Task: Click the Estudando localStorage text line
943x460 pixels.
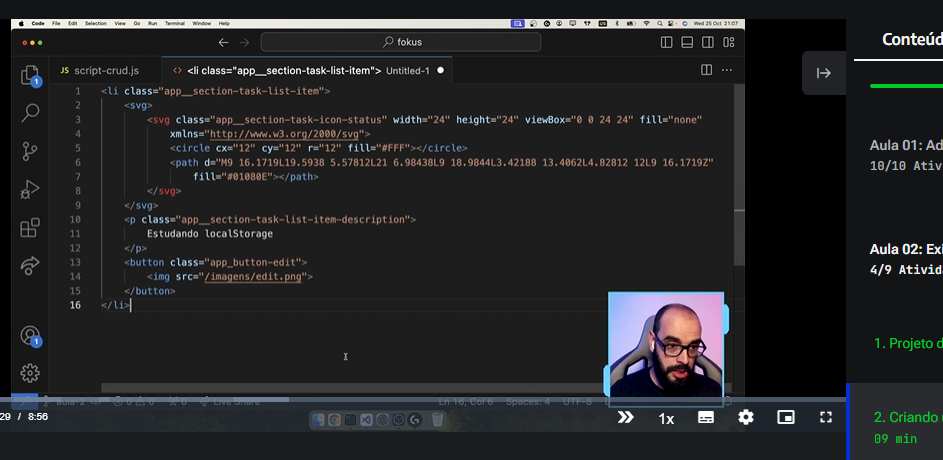Action: point(210,233)
